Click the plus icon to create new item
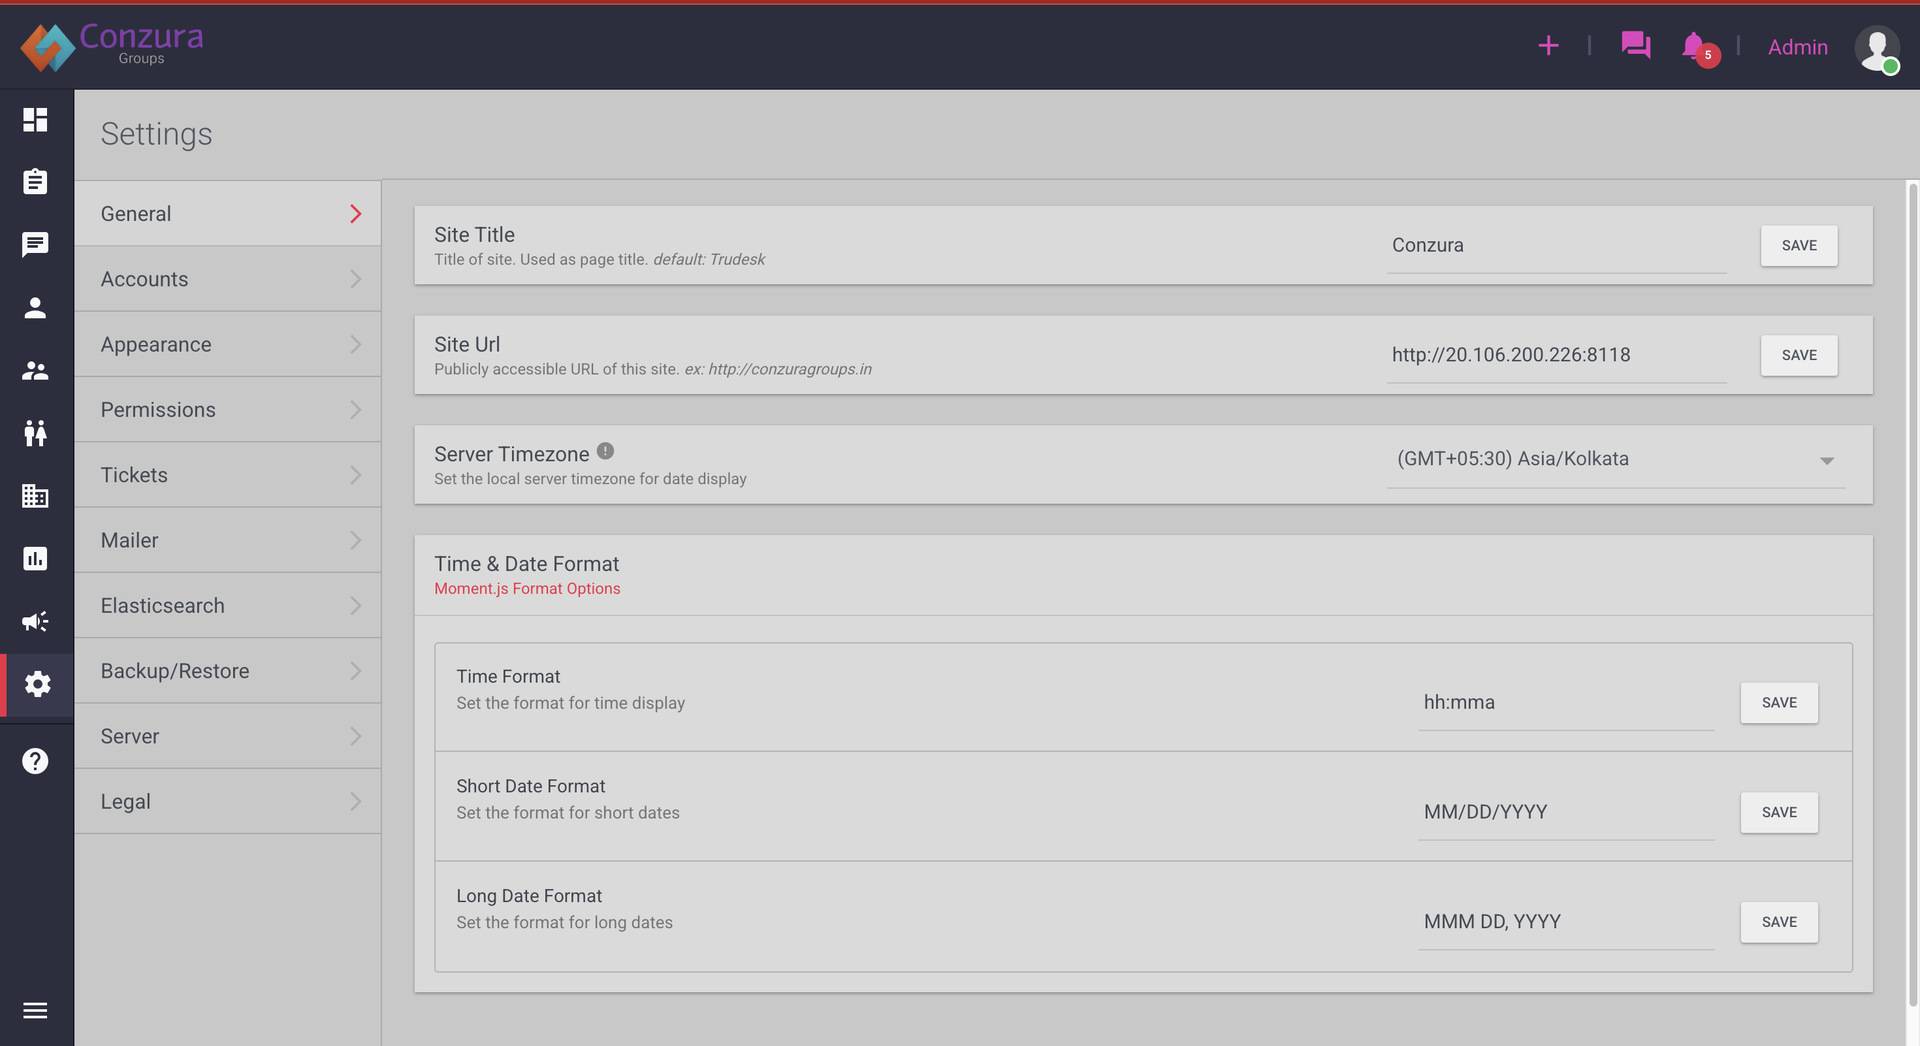Image resolution: width=1920 pixels, height=1046 pixels. coord(1548,46)
